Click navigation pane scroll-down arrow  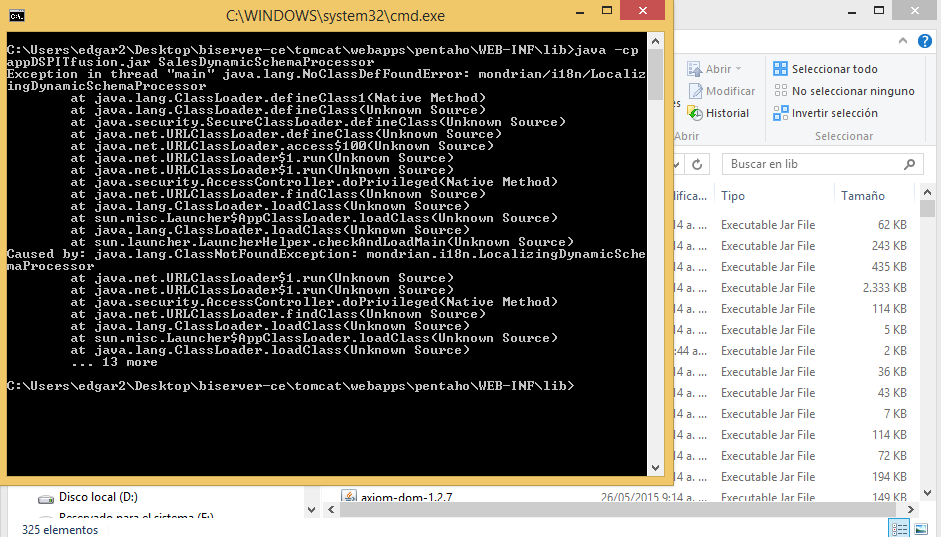coord(311,510)
